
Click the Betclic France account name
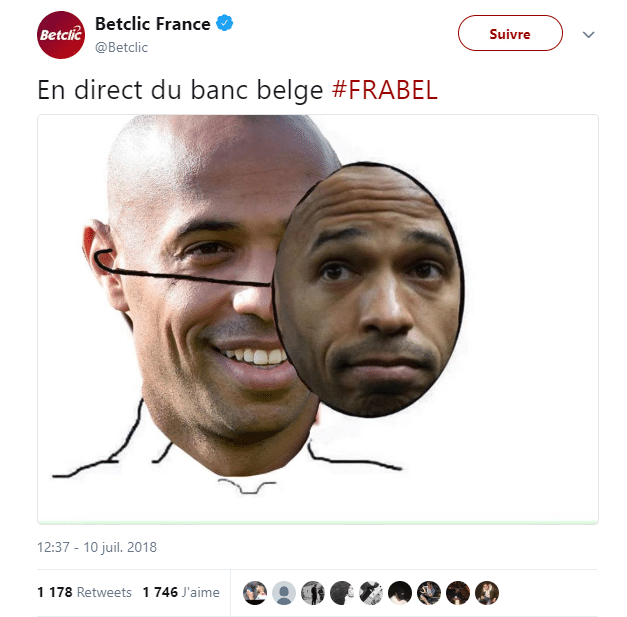point(152,24)
